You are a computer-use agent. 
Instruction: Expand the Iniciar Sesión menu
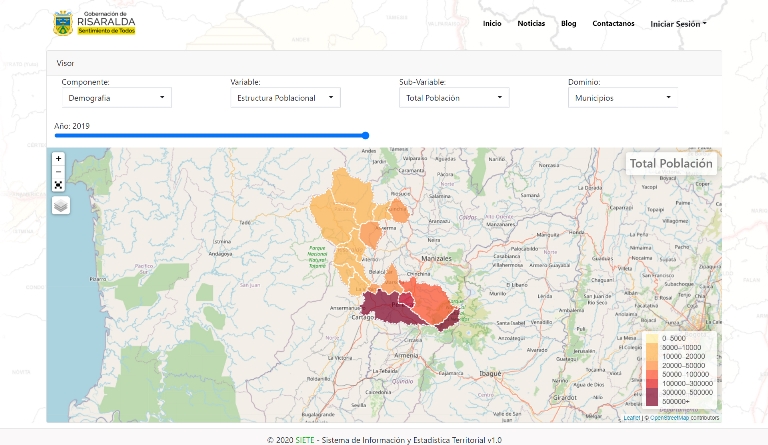point(678,23)
